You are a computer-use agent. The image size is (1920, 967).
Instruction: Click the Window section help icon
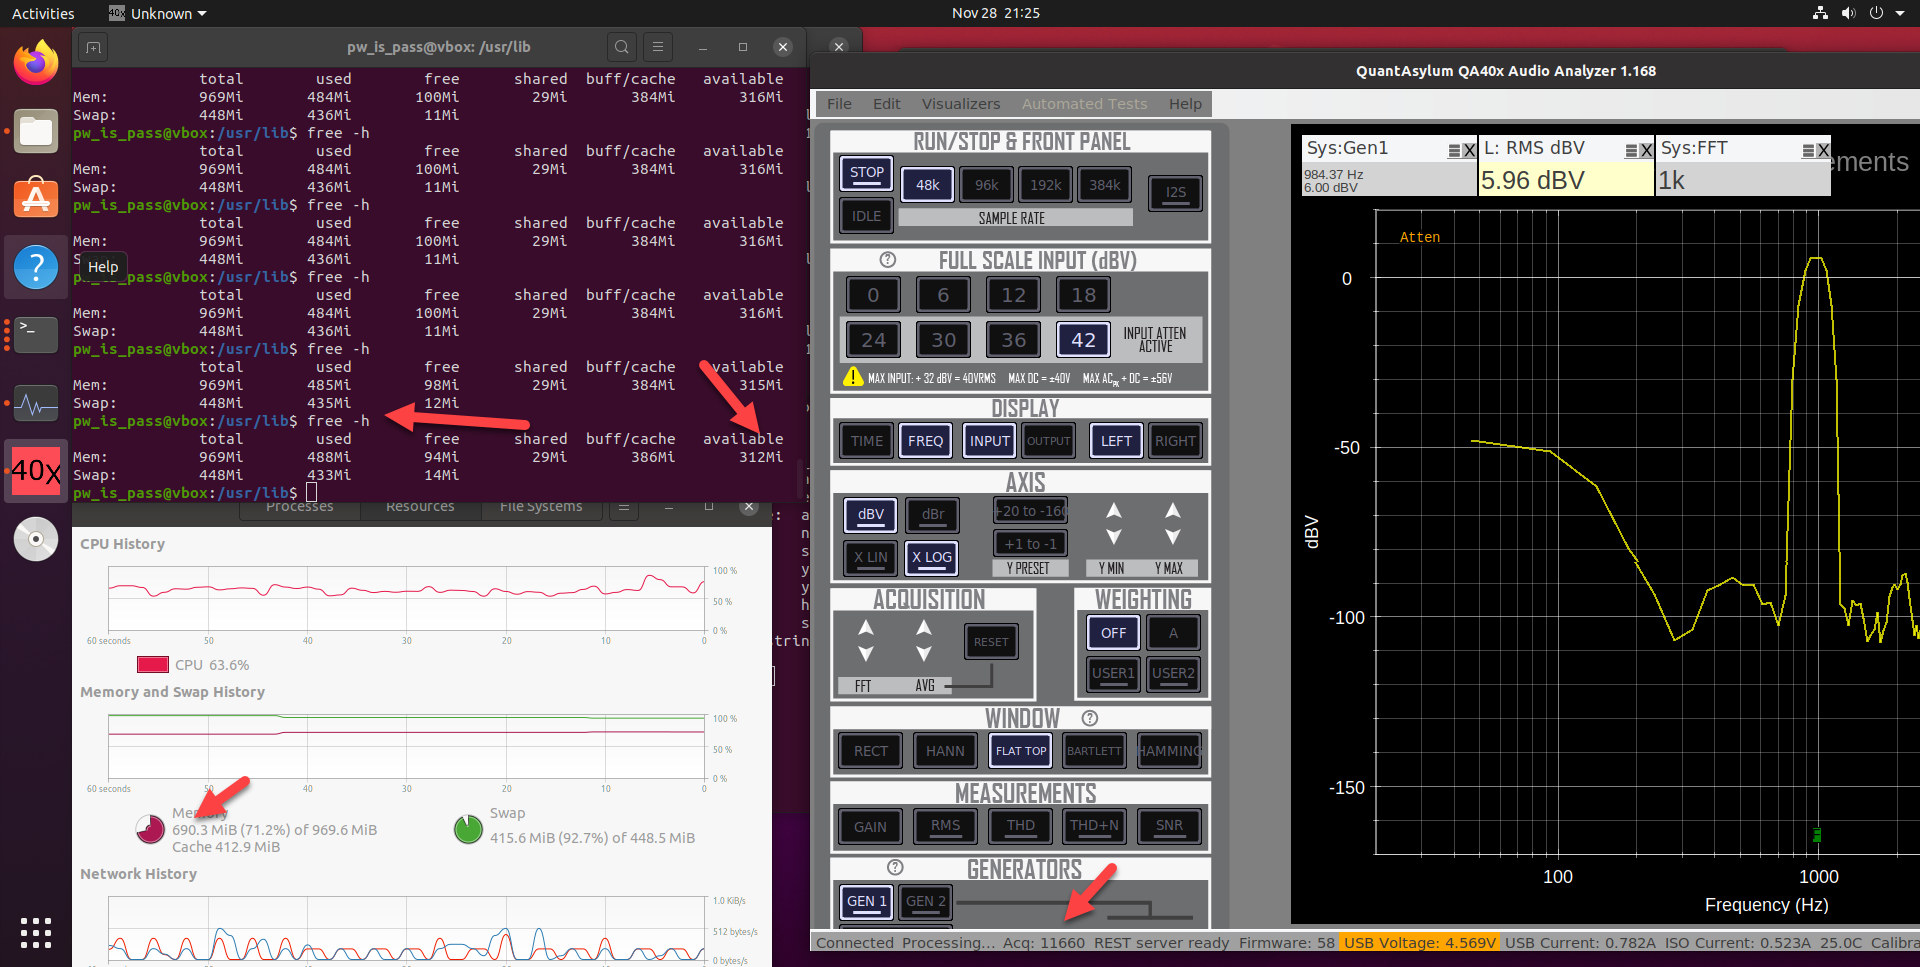click(1090, 718)
